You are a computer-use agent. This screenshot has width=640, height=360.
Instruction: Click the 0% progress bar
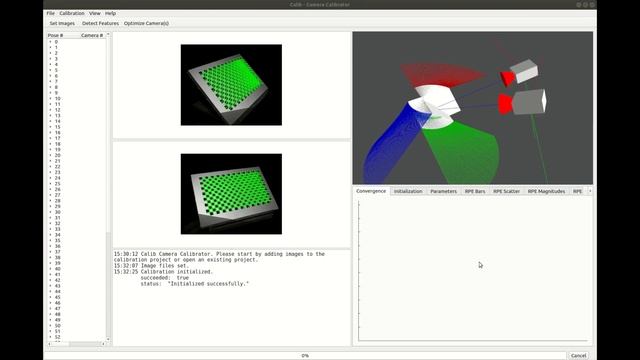(x=305, y=356)
